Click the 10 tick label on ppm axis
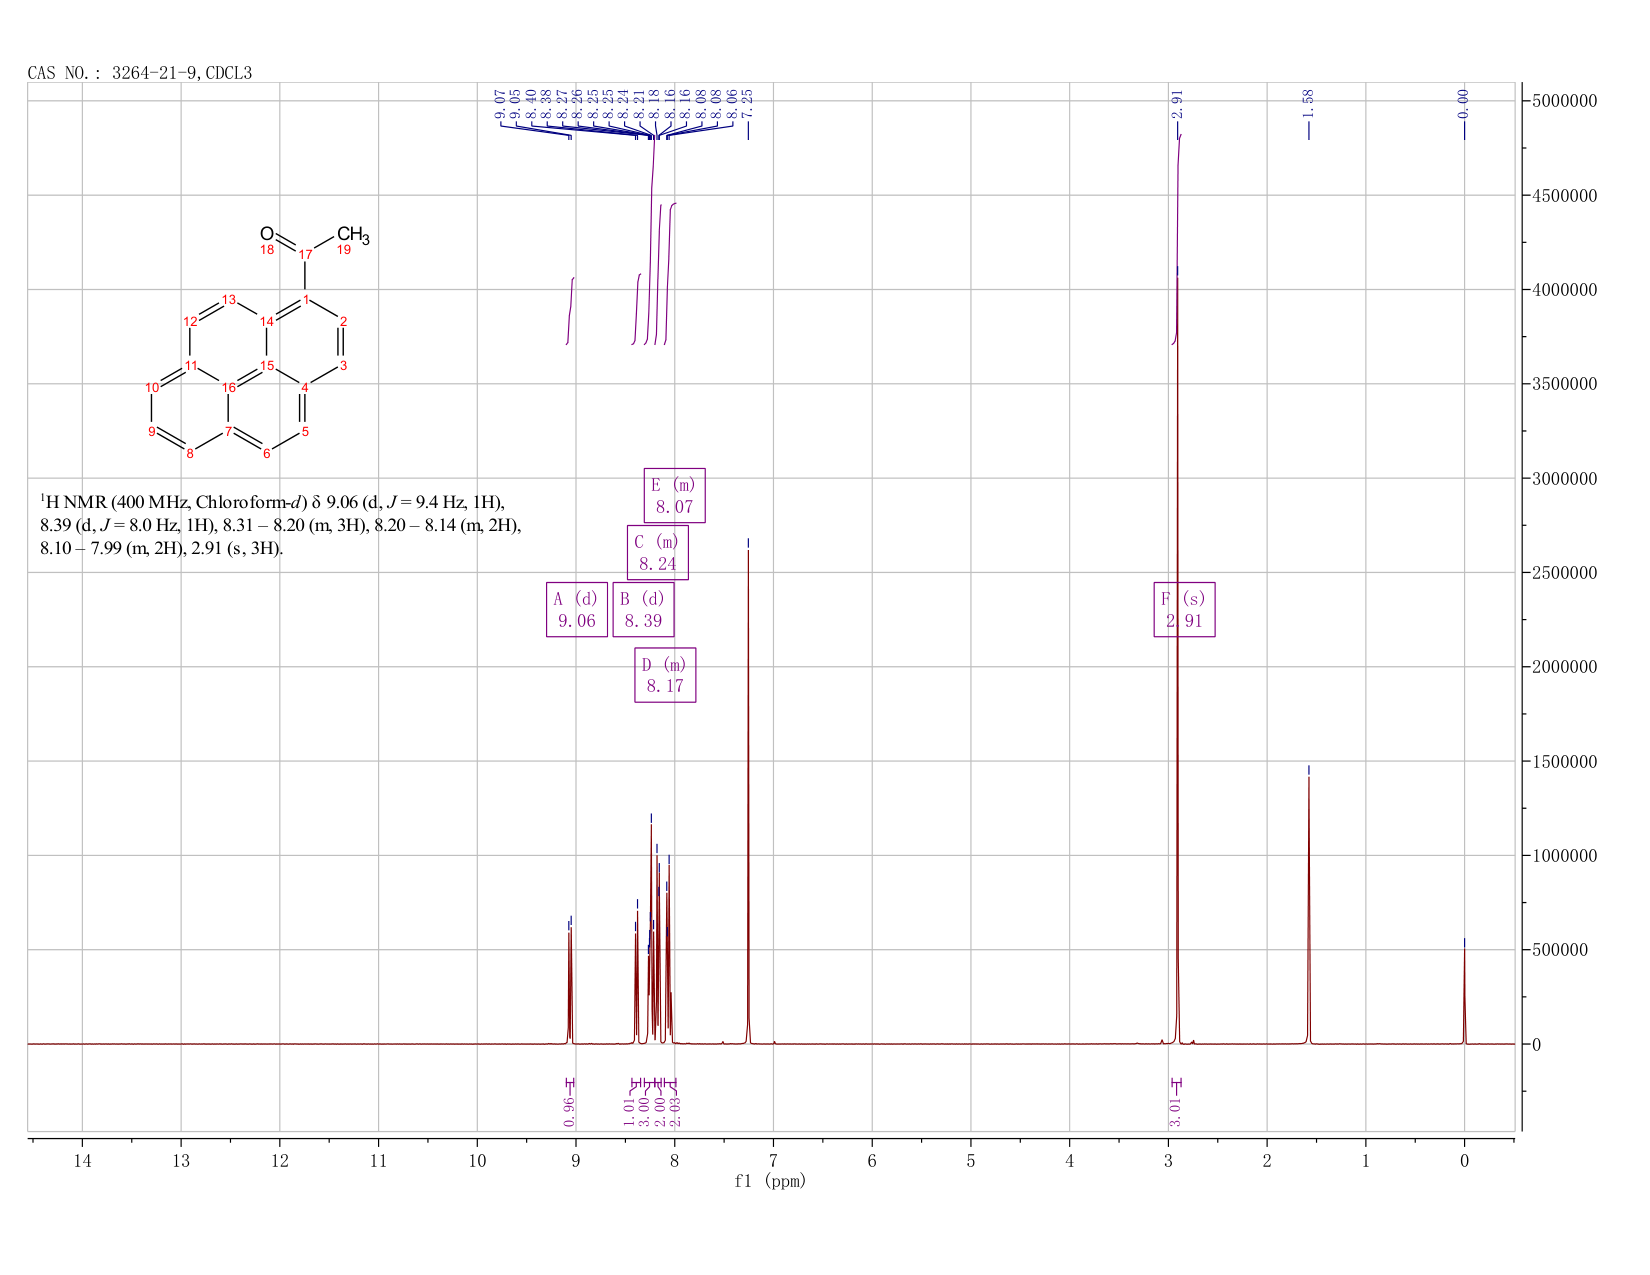 click(477, 1160)
